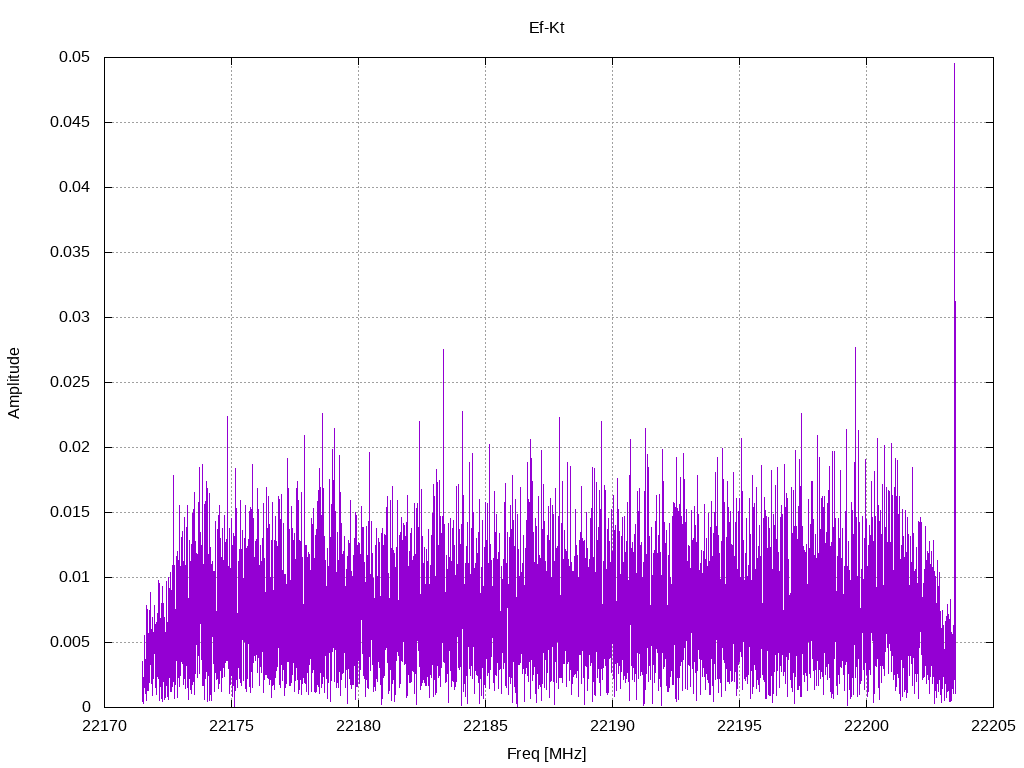Click the y-axis value 0.005
The width and height of the screenshot is (1024, 768).
point(70,642)
